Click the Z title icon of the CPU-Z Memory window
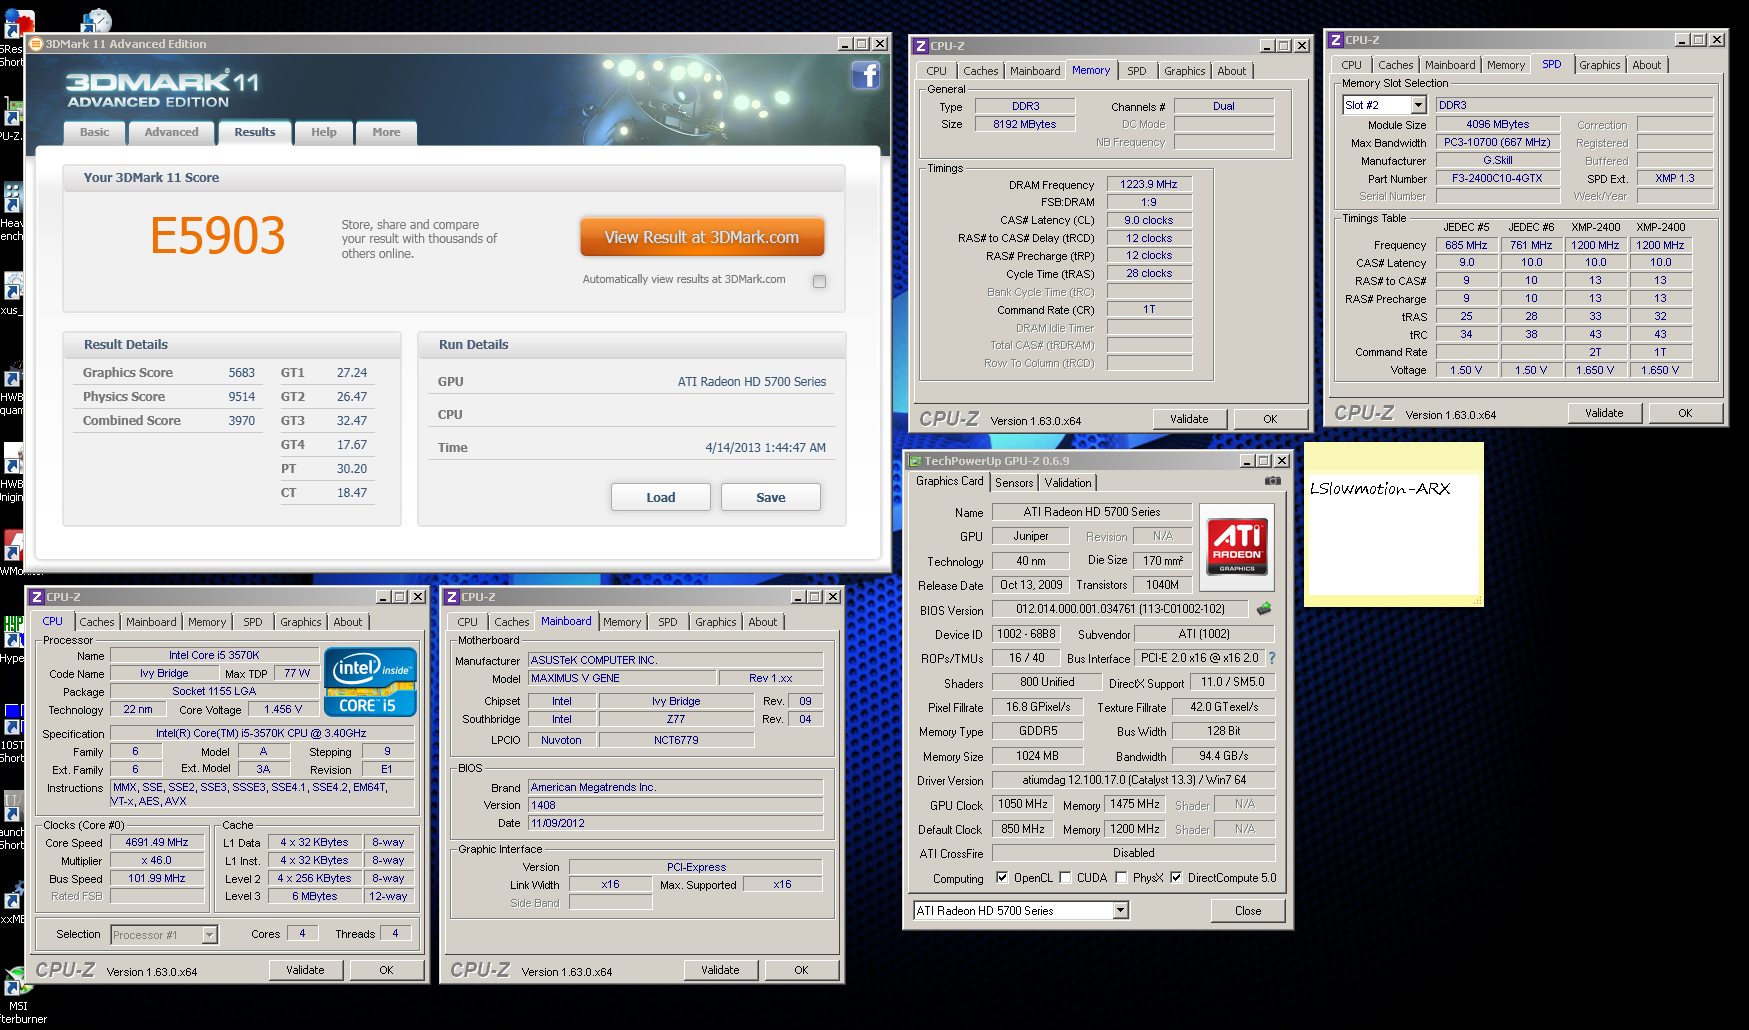The height and width of the screenshot is (1030, 1749). click(921, 46)
